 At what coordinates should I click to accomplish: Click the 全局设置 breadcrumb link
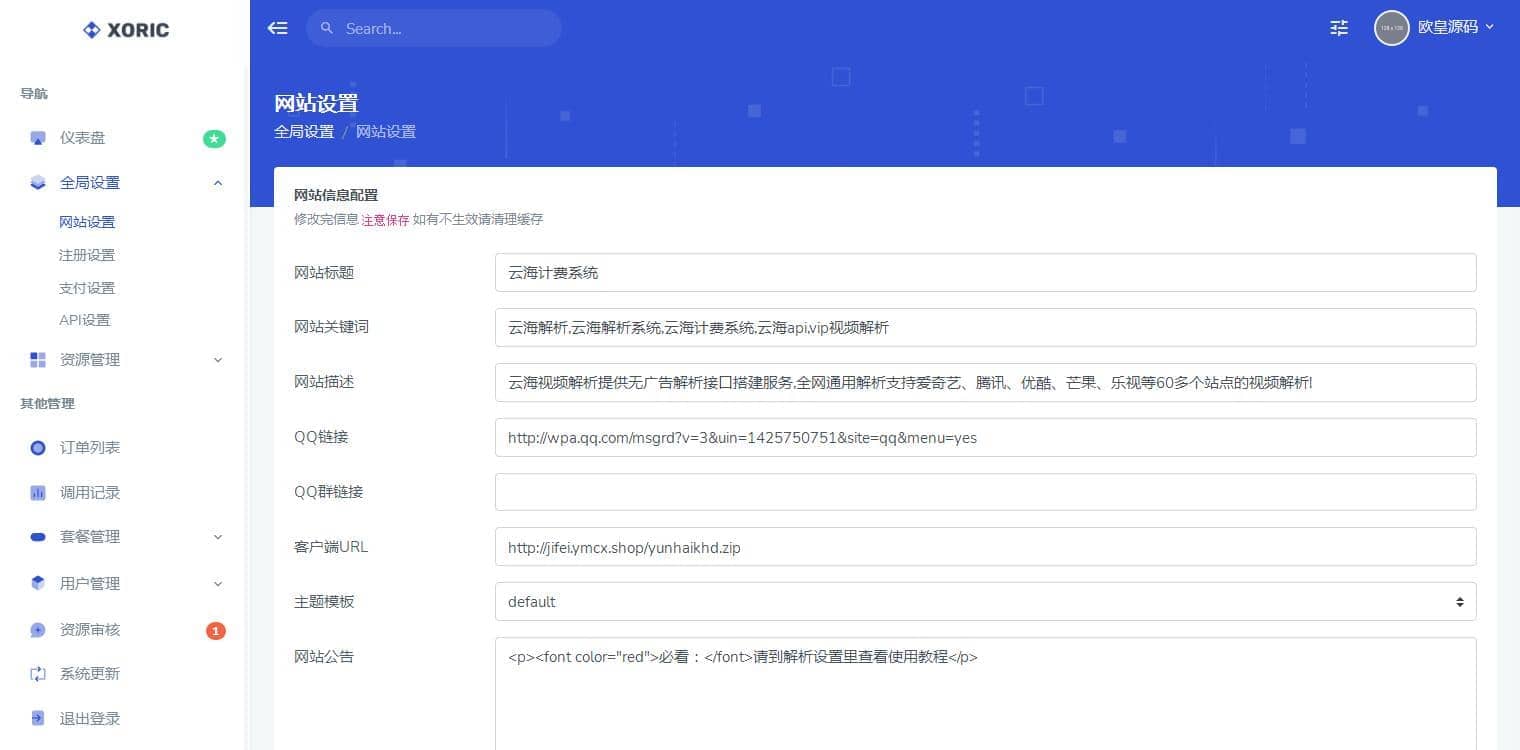point(304,132)
